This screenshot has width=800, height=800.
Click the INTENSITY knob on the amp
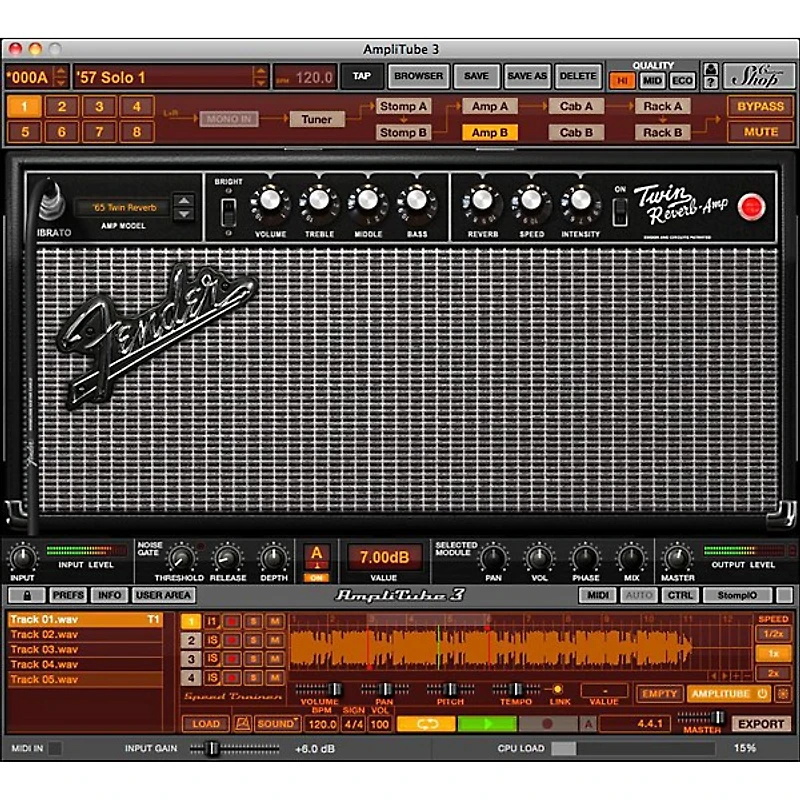pos(580,201)
